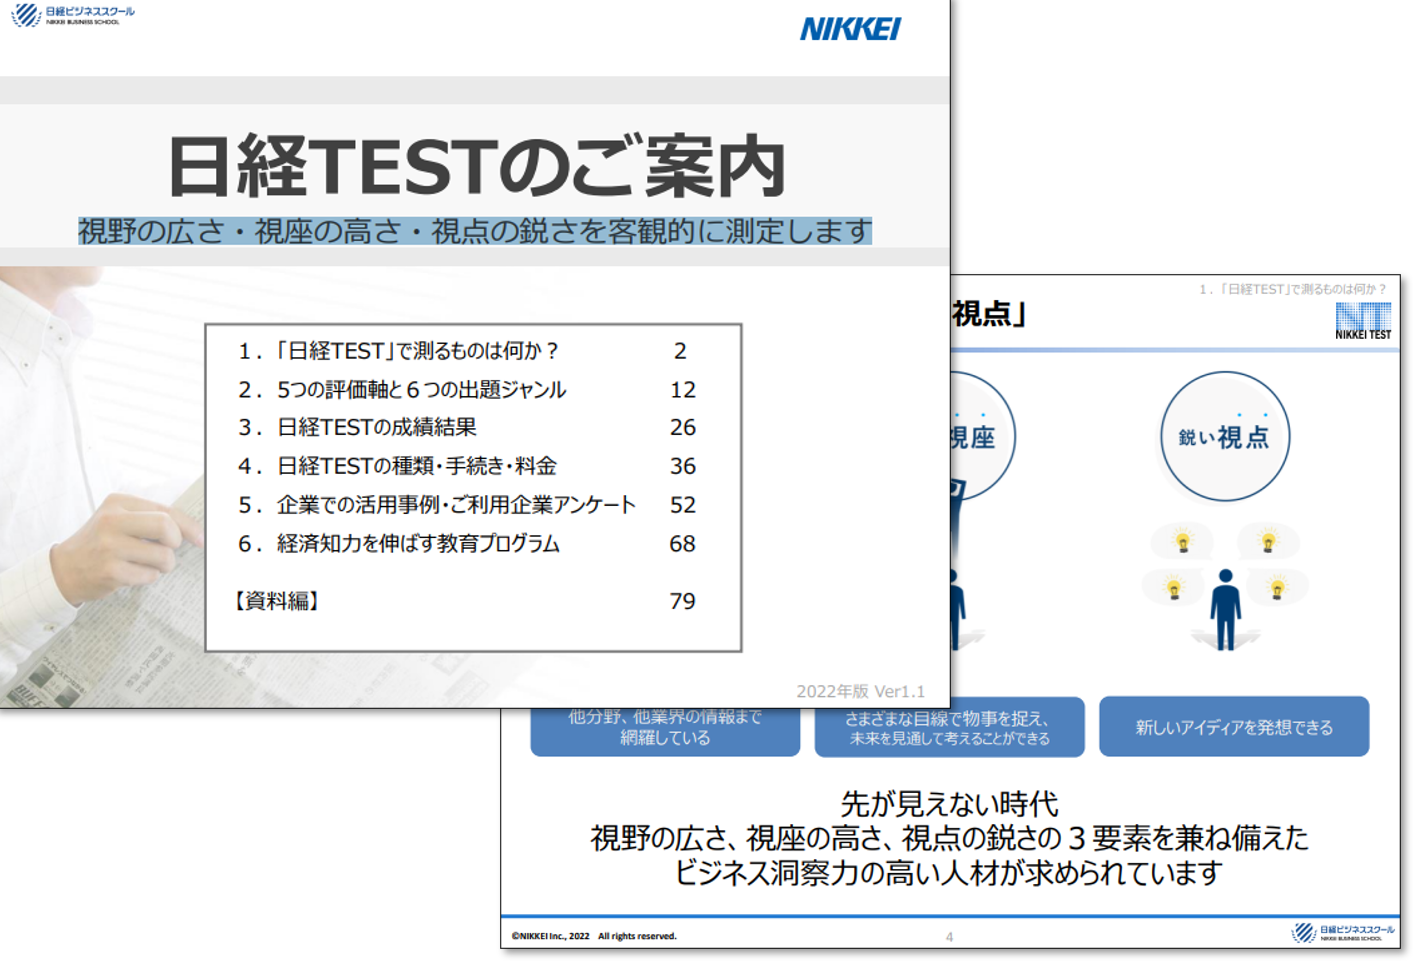This screenshot has height=961, width=1413.
Task: Click page number 52 in the contents
Action: coord(683,505)
